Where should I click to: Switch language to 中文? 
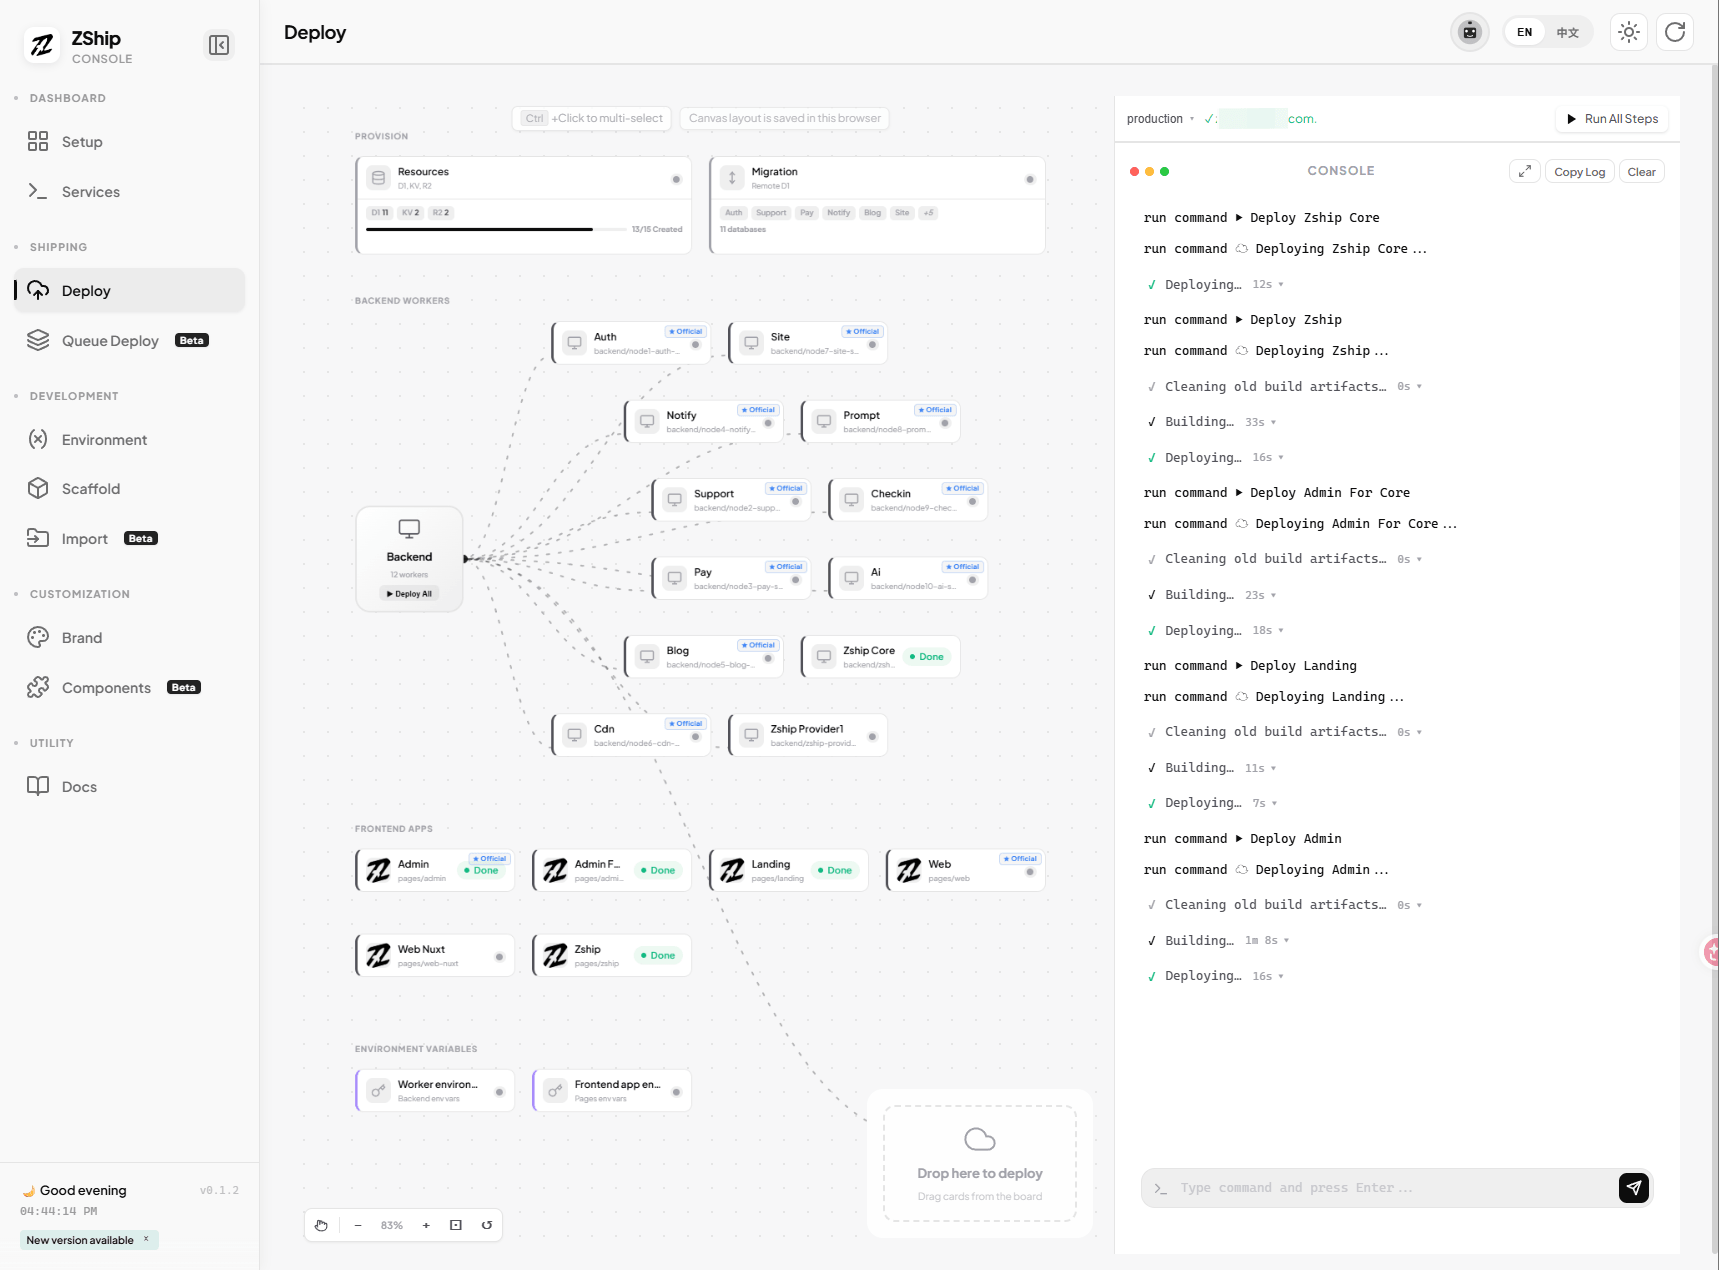coord(1567,32)
